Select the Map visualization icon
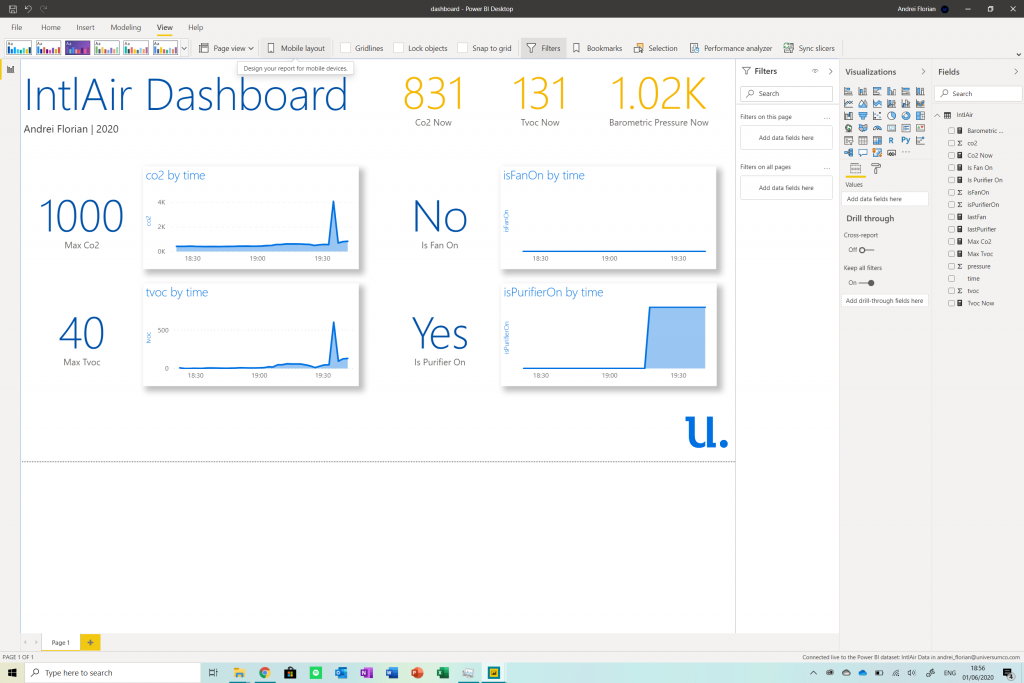Image resolution: width=1024 pixels, height=683 pixels. (849, 128)
